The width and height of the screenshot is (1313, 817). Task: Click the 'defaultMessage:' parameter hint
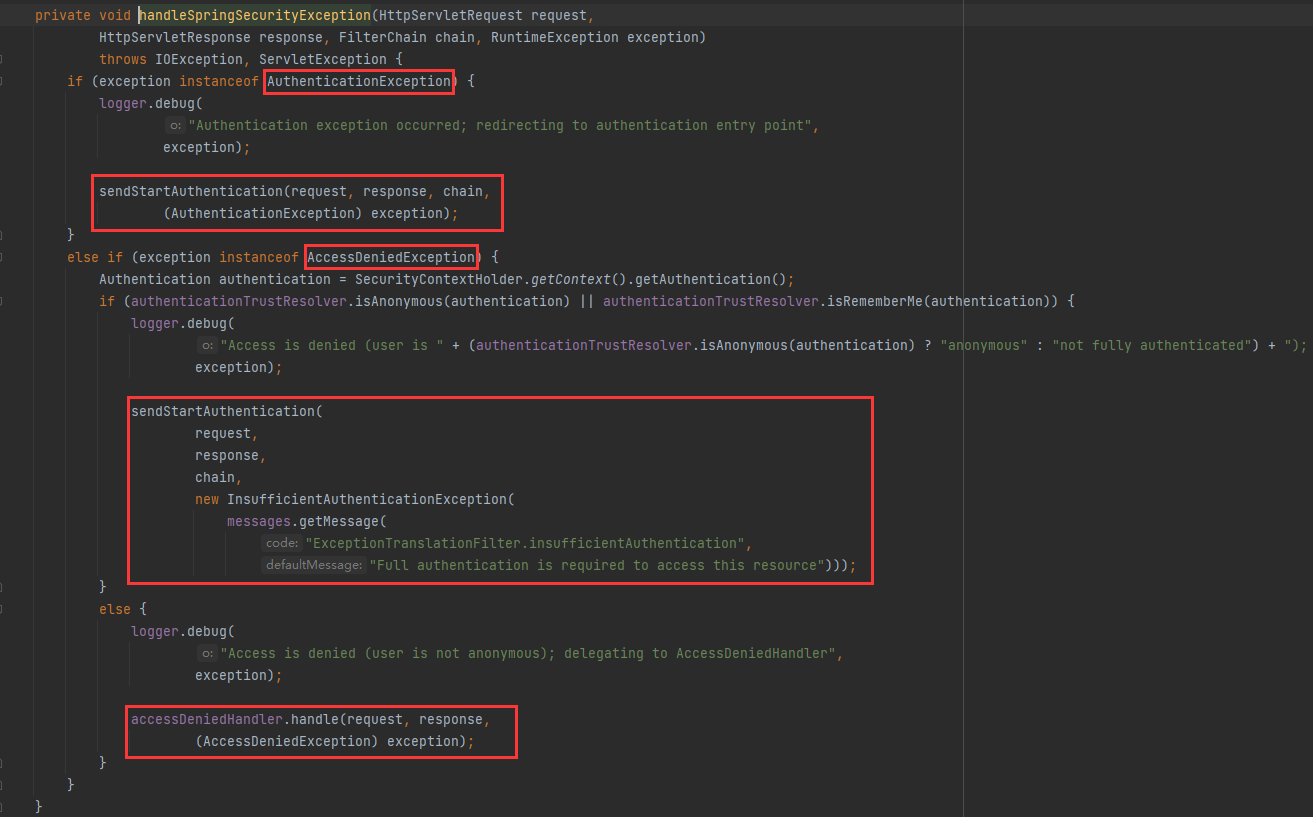coord(314,565)
